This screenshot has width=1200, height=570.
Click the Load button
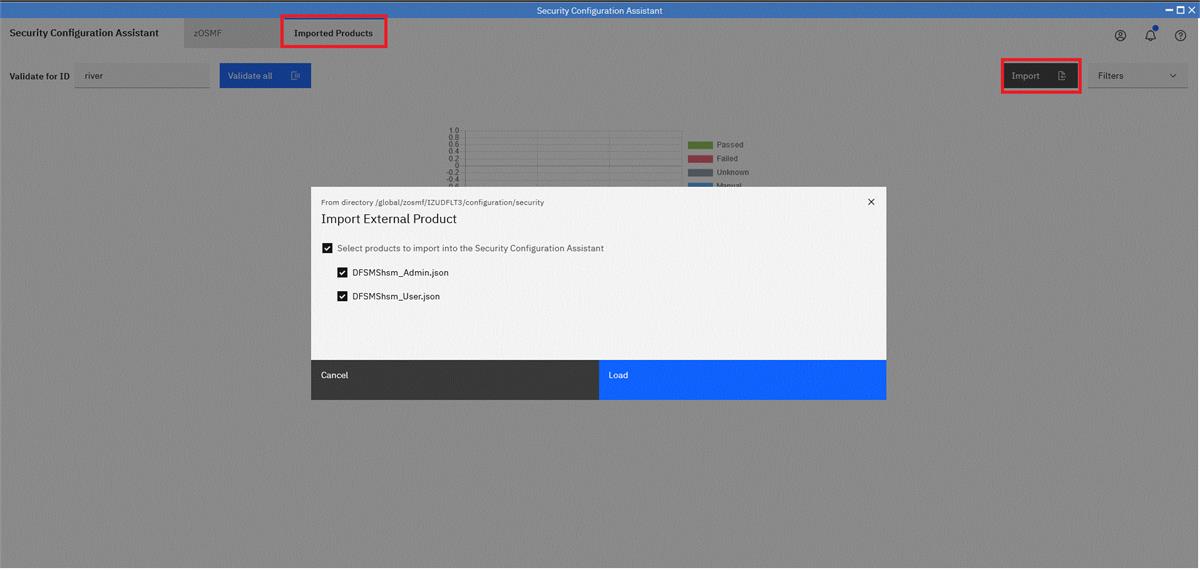point(742,380)
